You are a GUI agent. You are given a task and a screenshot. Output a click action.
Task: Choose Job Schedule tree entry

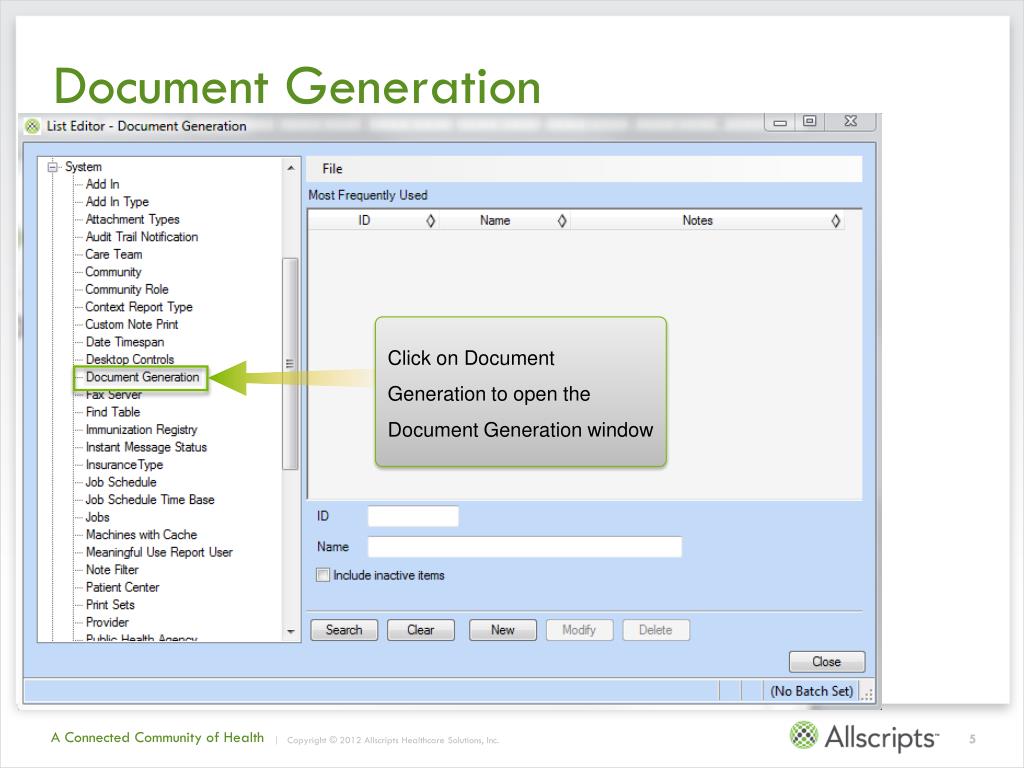click(121, 483)
